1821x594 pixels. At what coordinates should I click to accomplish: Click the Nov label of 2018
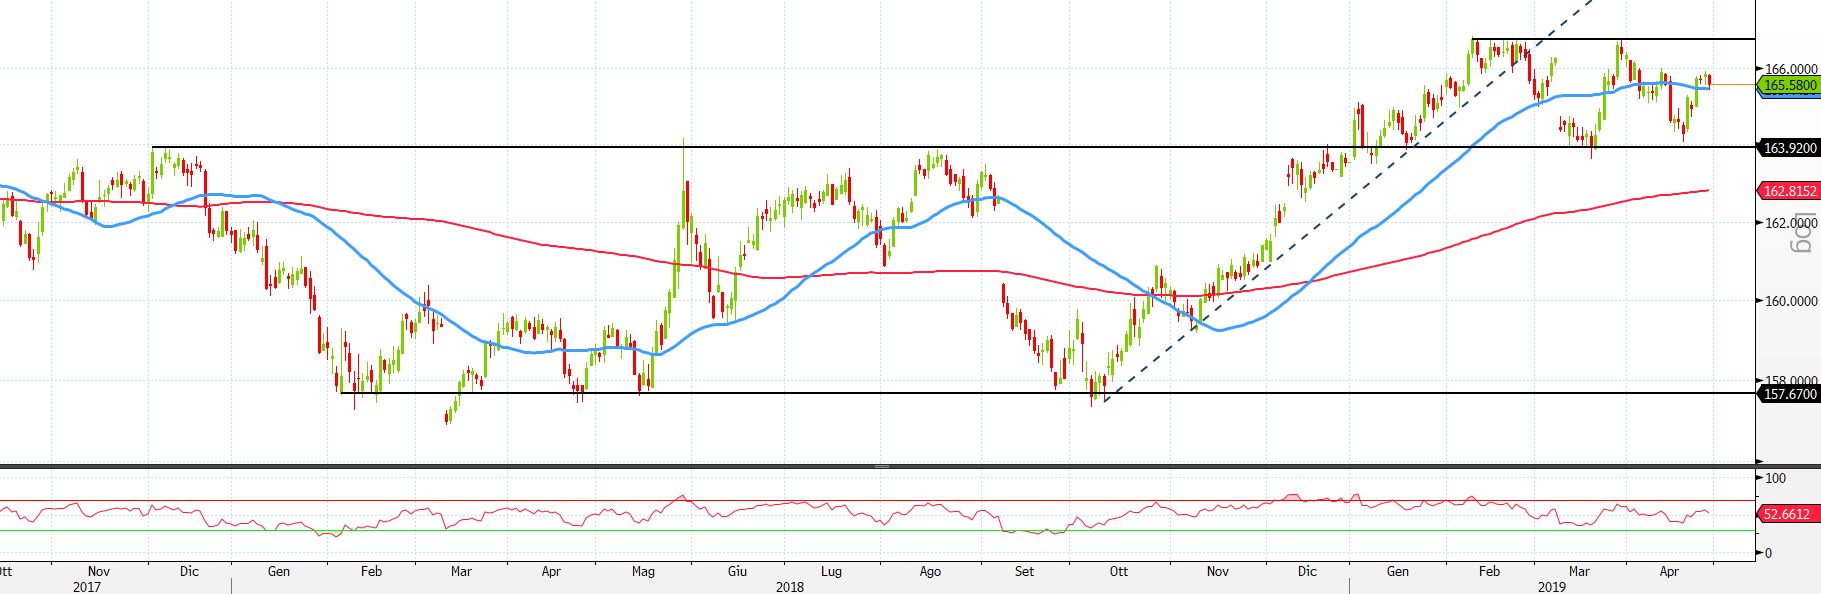(x=1217, y=572)
